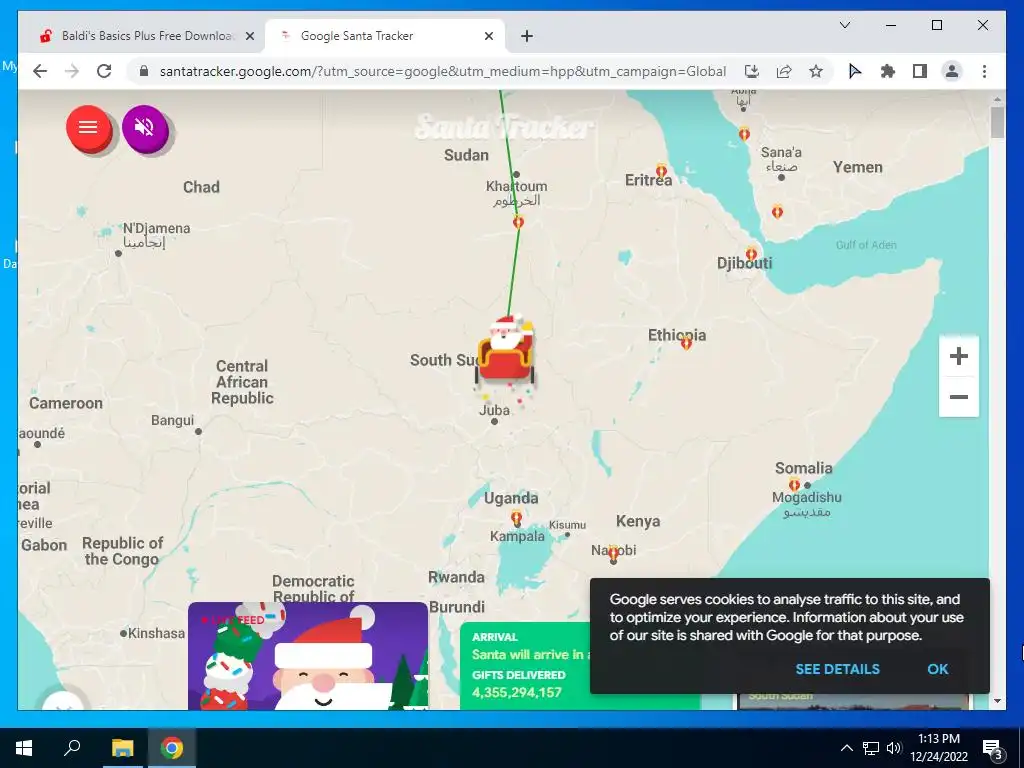This screenshot has height=768, width=1024.
Task: Reload the Santa Tracker page
Action: [x=104, y=71]
